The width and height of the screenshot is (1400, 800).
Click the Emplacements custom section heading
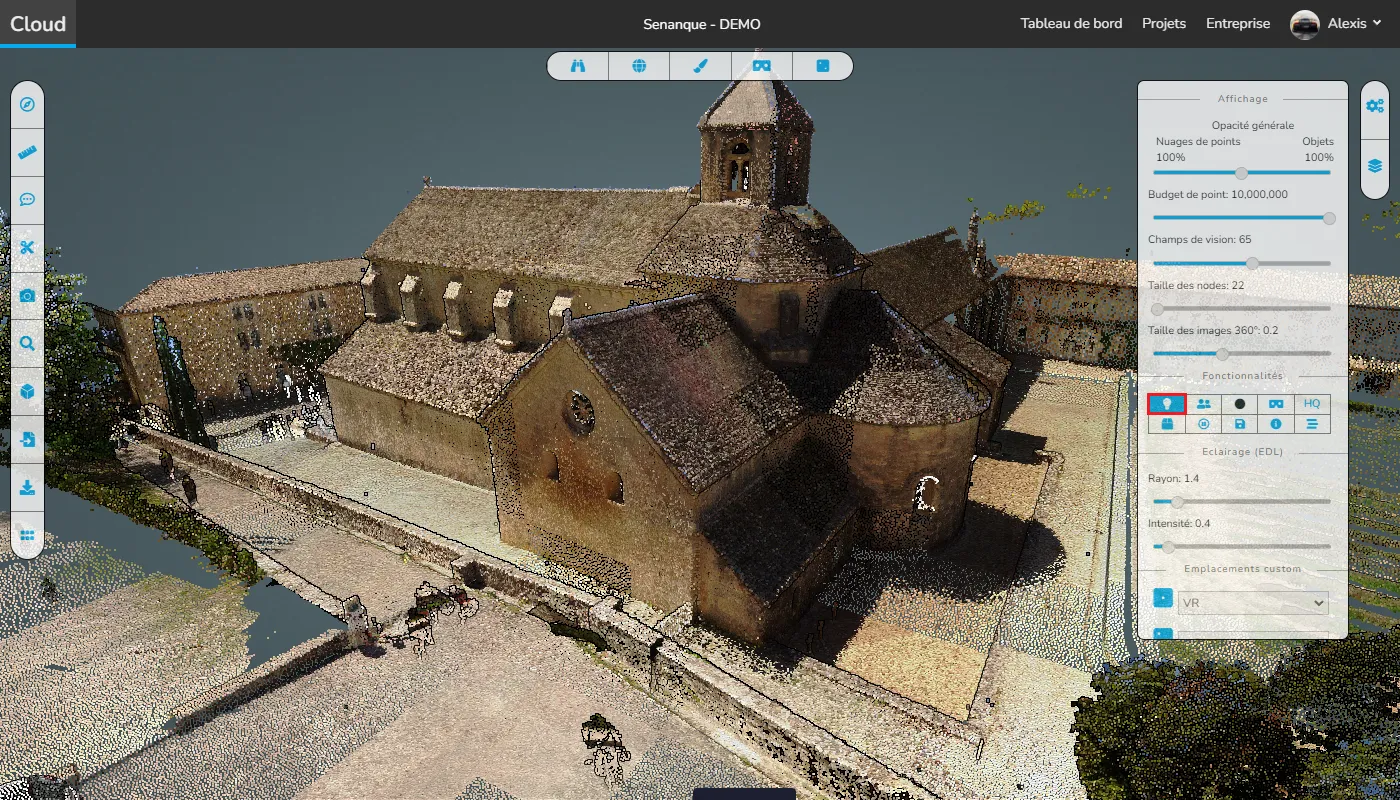tap(1243, 569)
